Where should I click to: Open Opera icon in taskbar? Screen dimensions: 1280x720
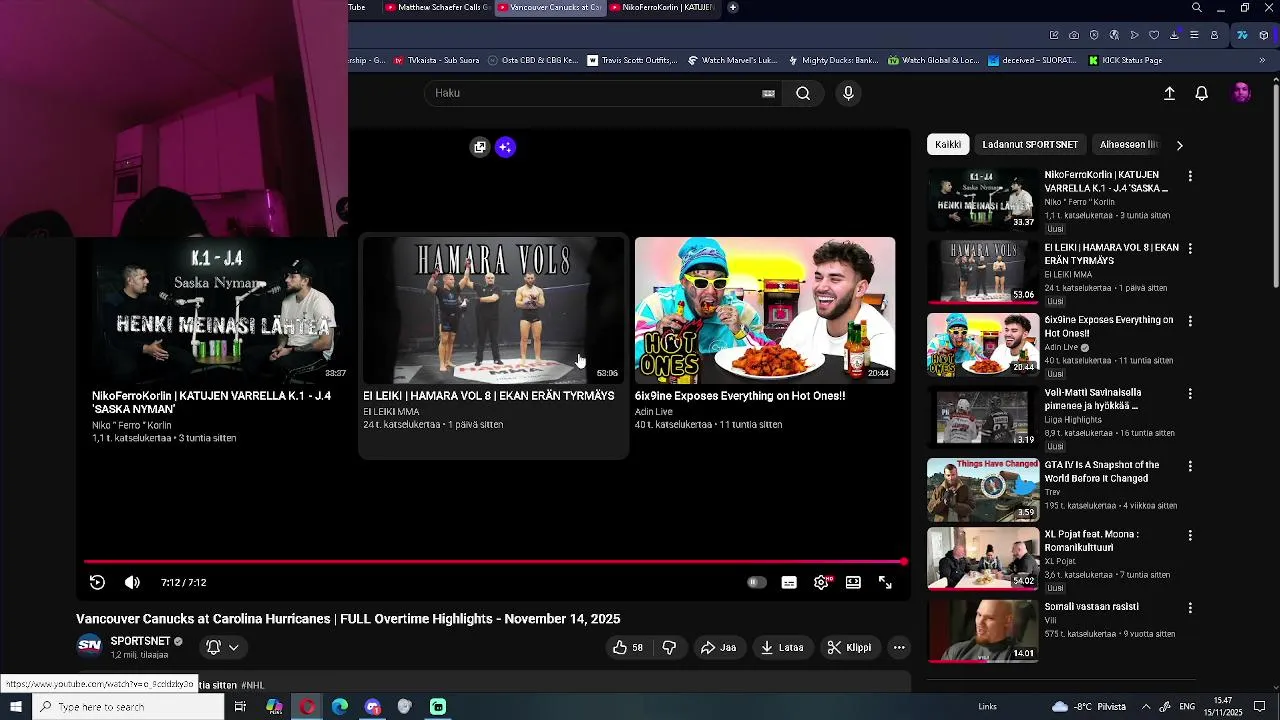point(307,707)
